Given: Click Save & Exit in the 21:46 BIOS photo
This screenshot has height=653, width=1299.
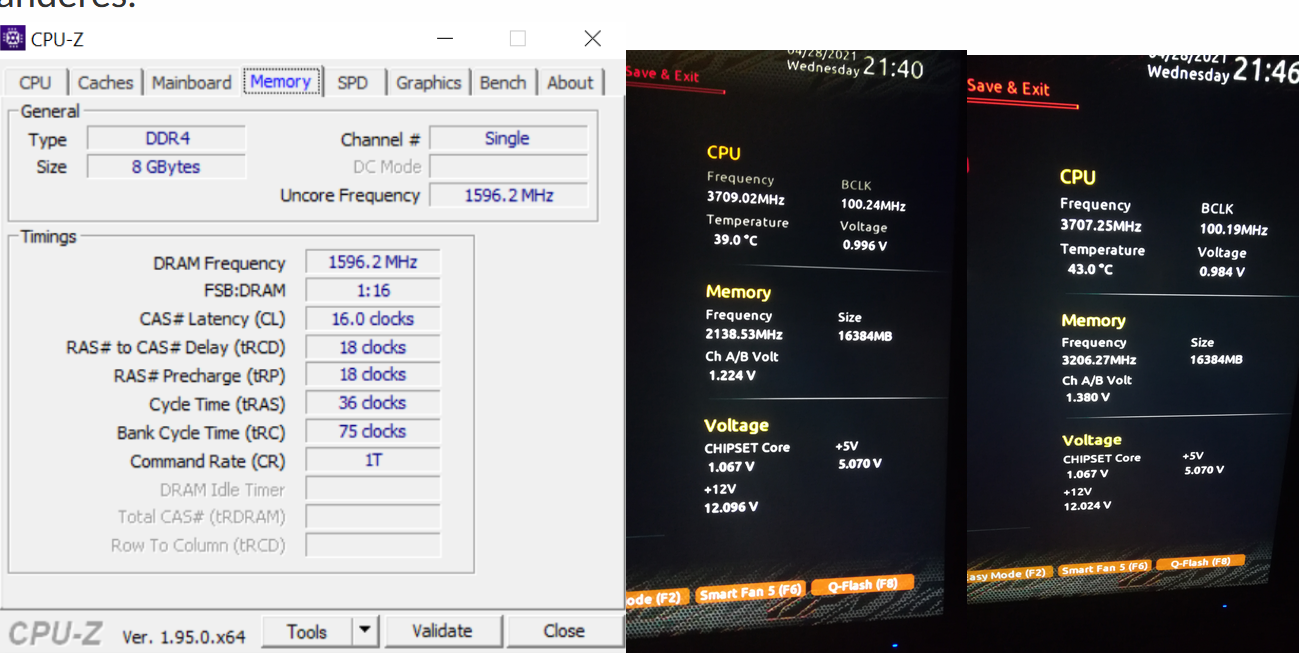Looking at the screenshot, I should pos(1009,87).
